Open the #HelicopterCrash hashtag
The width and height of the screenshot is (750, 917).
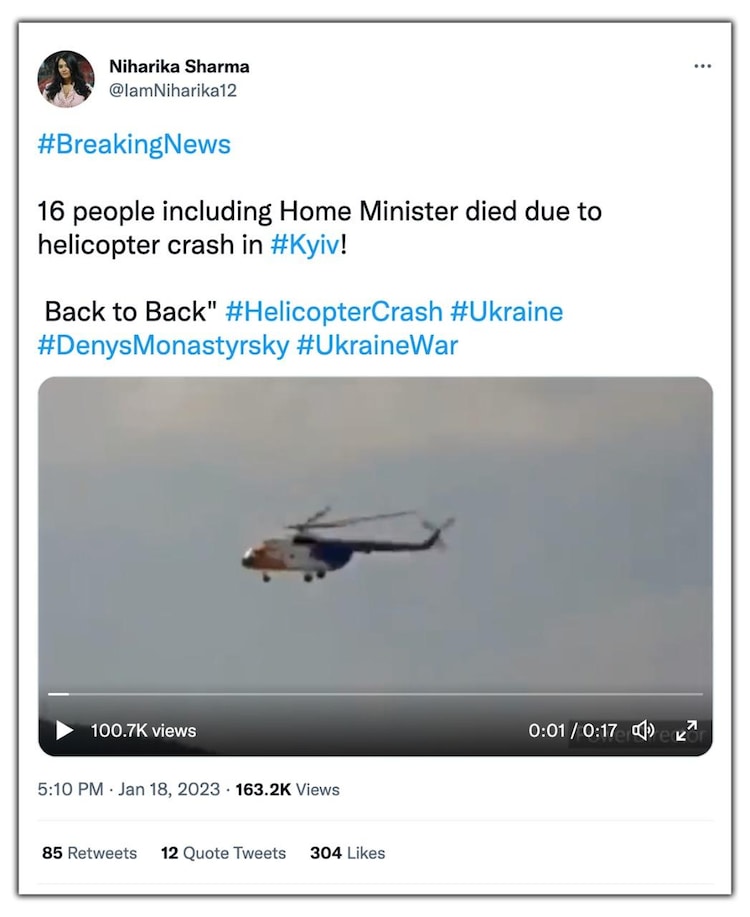[x=333, y=311]
